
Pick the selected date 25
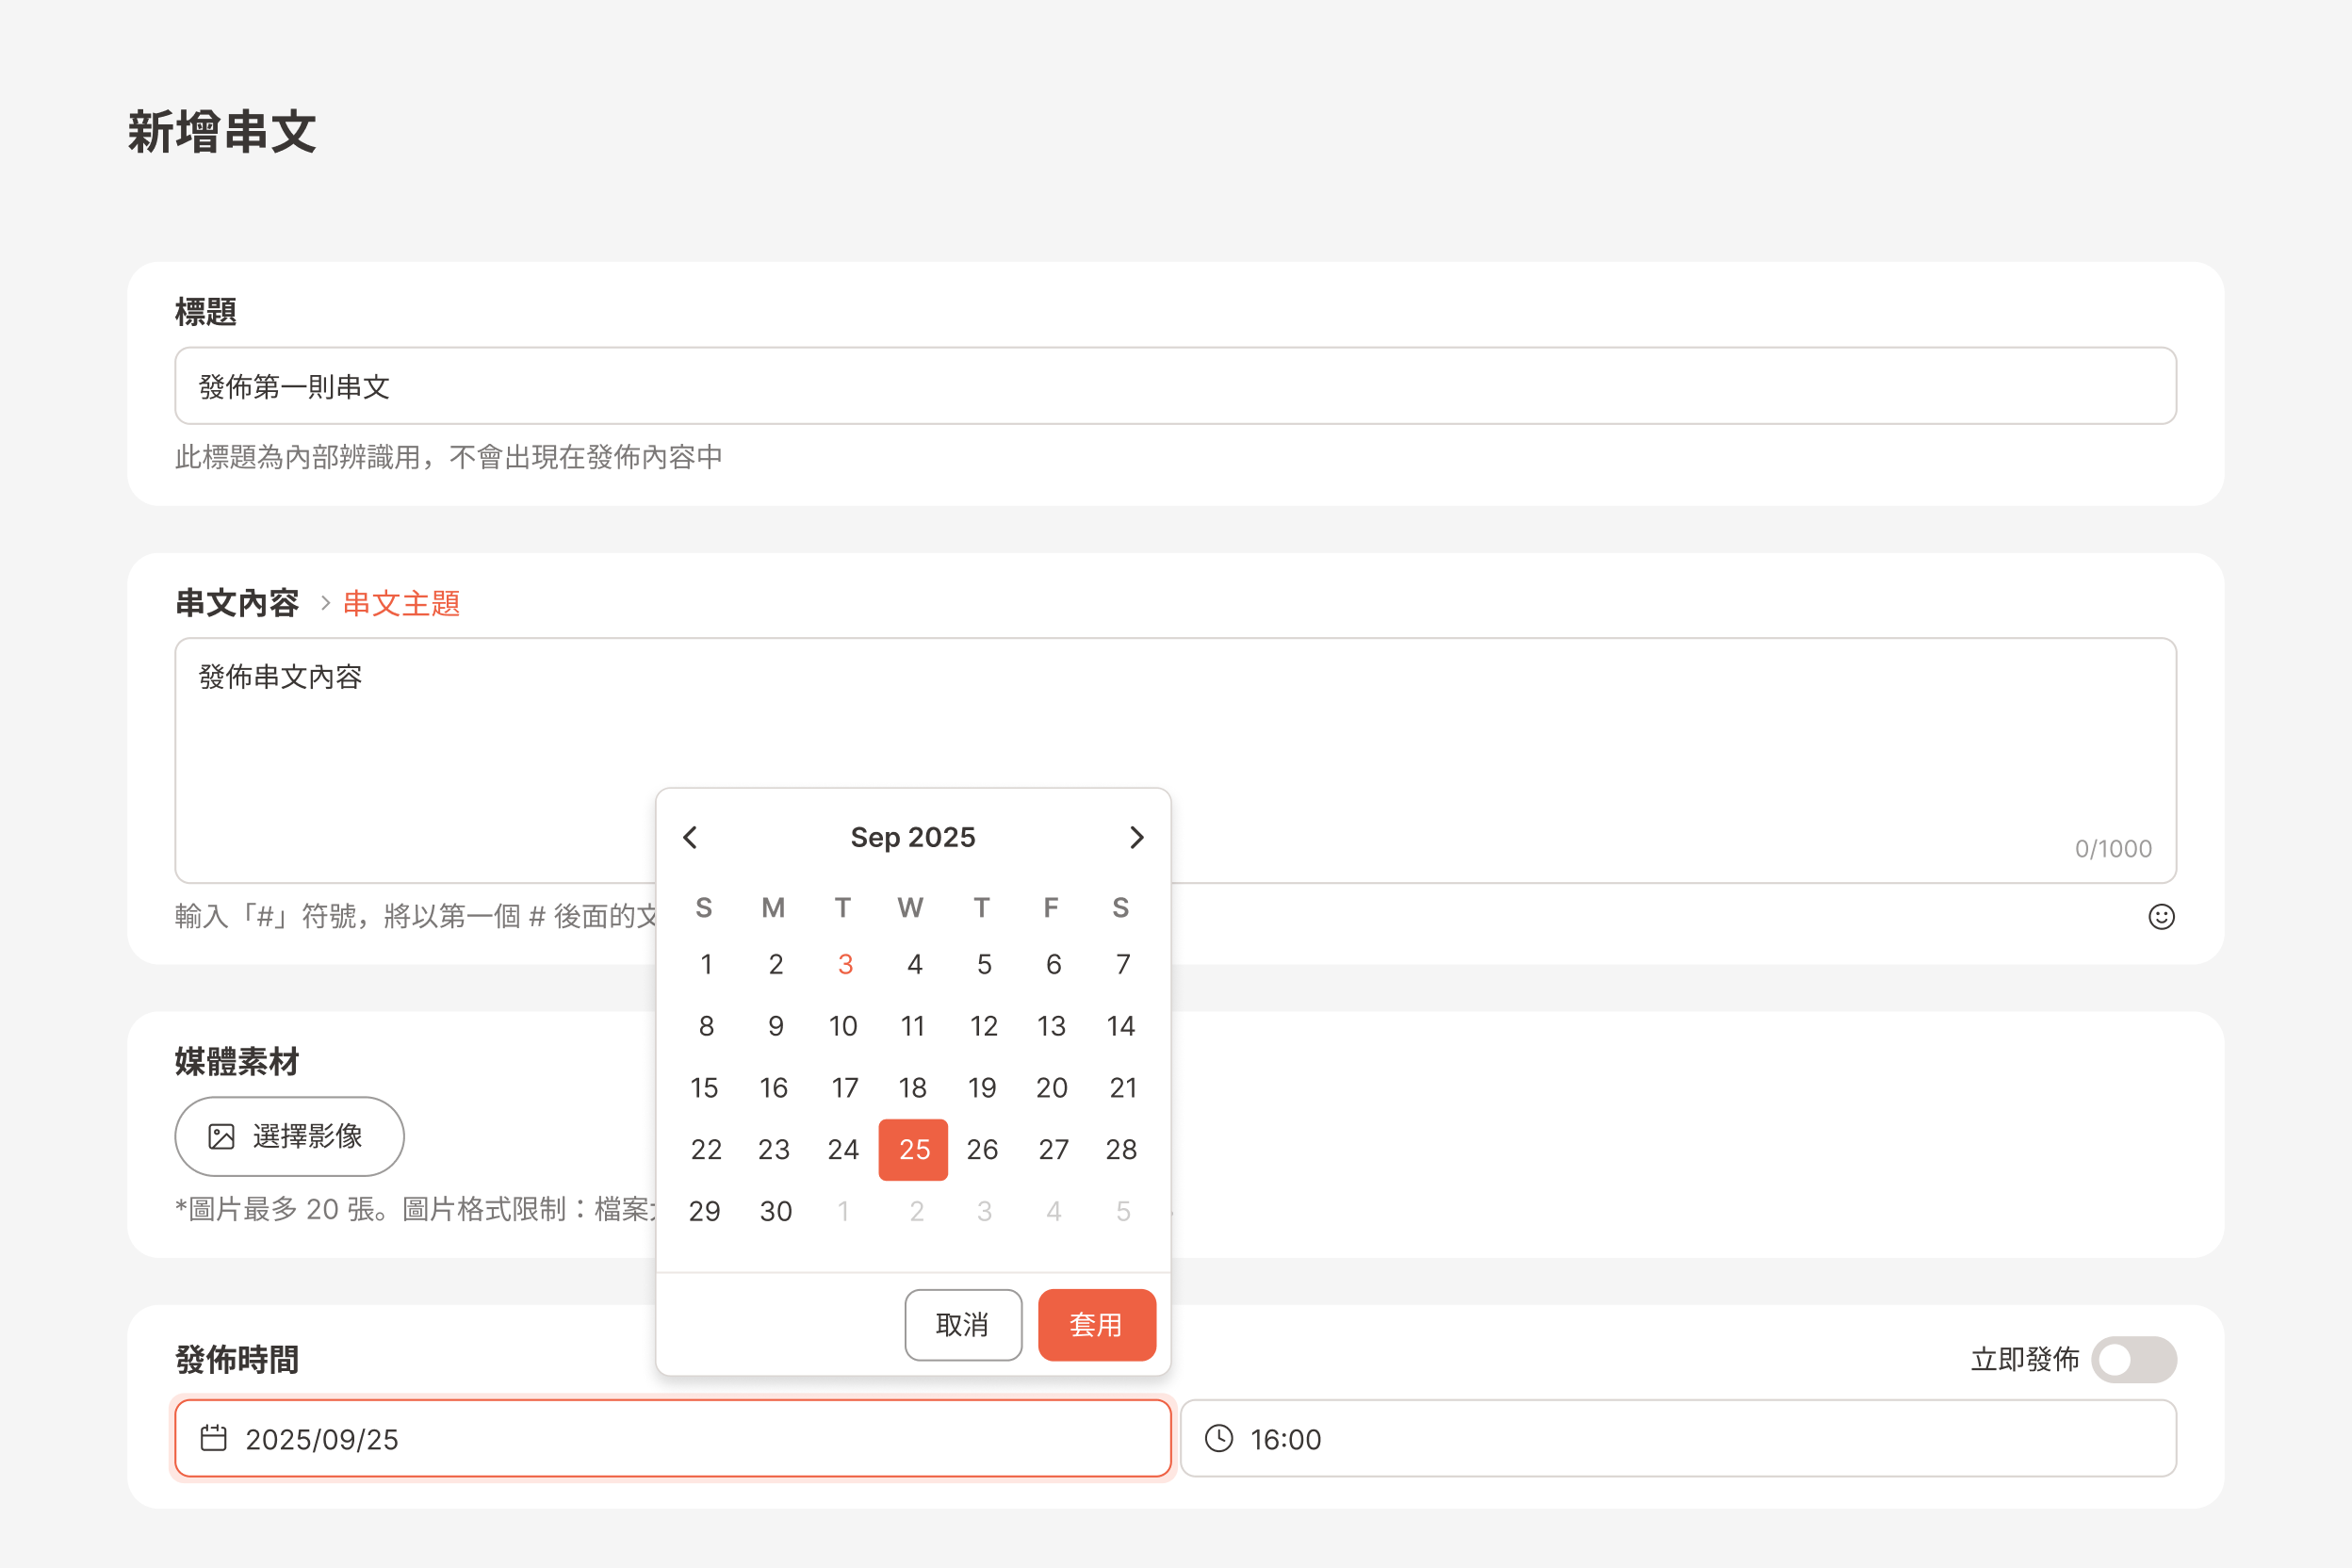click(x=913, y=1149)
